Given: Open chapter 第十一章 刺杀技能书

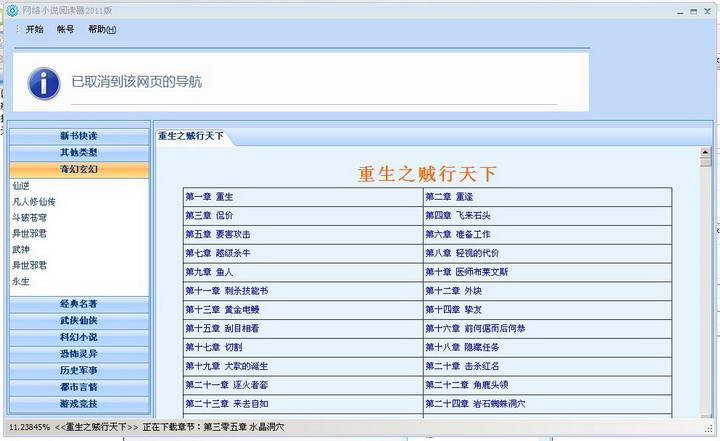Looking at the screenshot, I should tap(226, 291).
